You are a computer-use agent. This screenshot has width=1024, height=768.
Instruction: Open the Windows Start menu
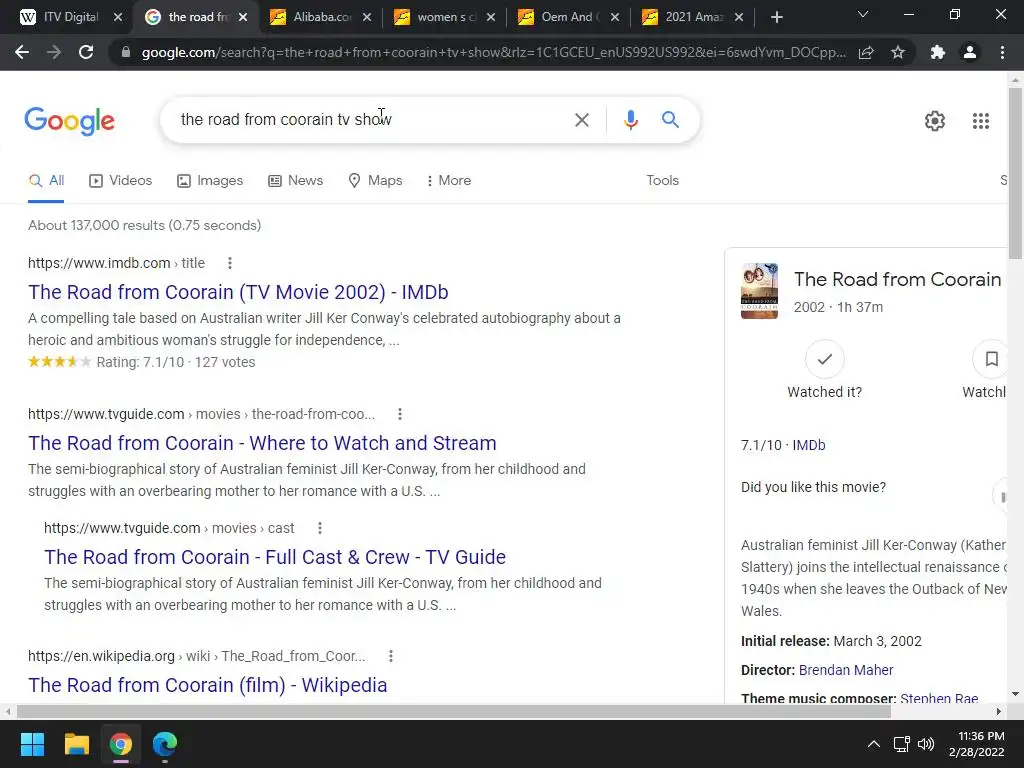[x=32, y=744]
